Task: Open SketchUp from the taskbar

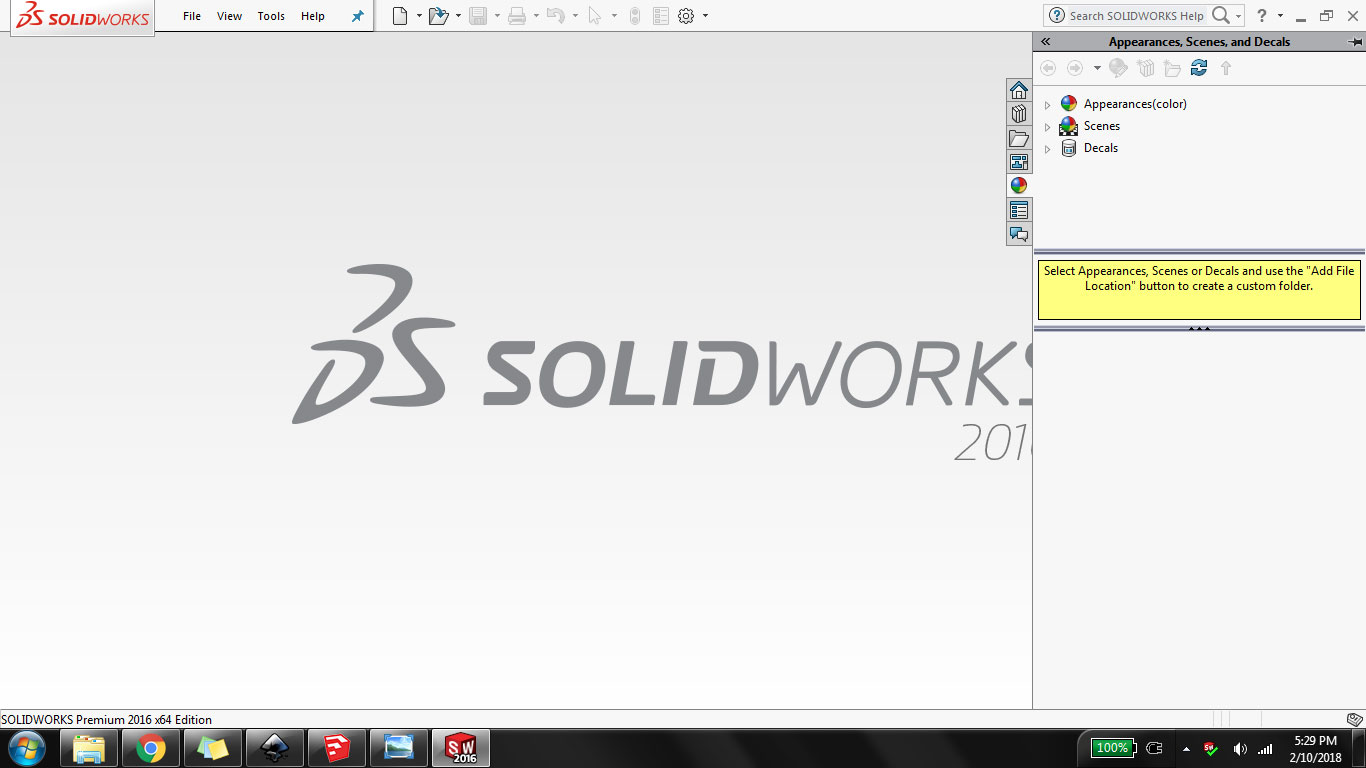Action: point(337,748)
